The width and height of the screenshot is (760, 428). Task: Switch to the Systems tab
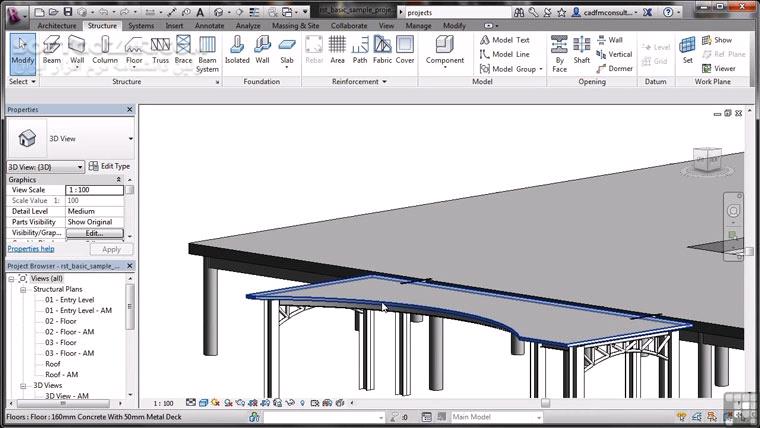point(141,25)
